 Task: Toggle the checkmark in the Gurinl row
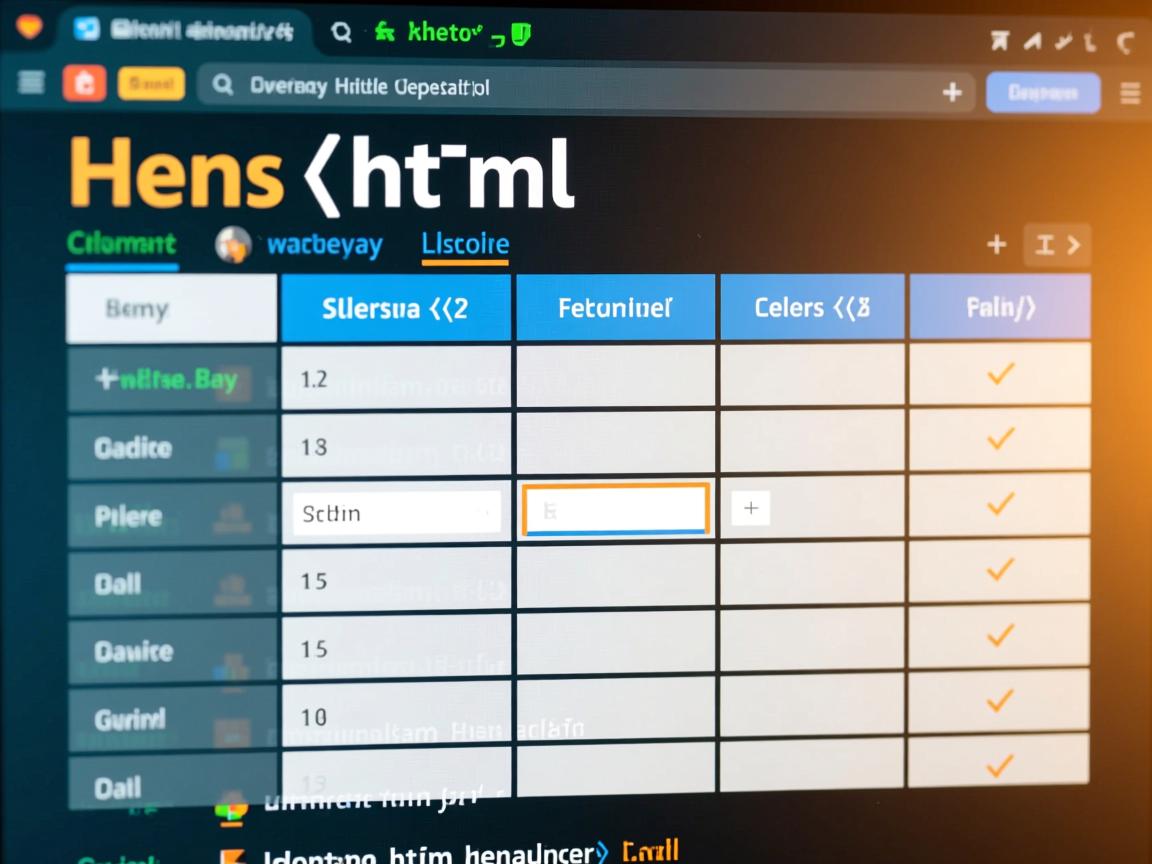tap(1000, 701)
